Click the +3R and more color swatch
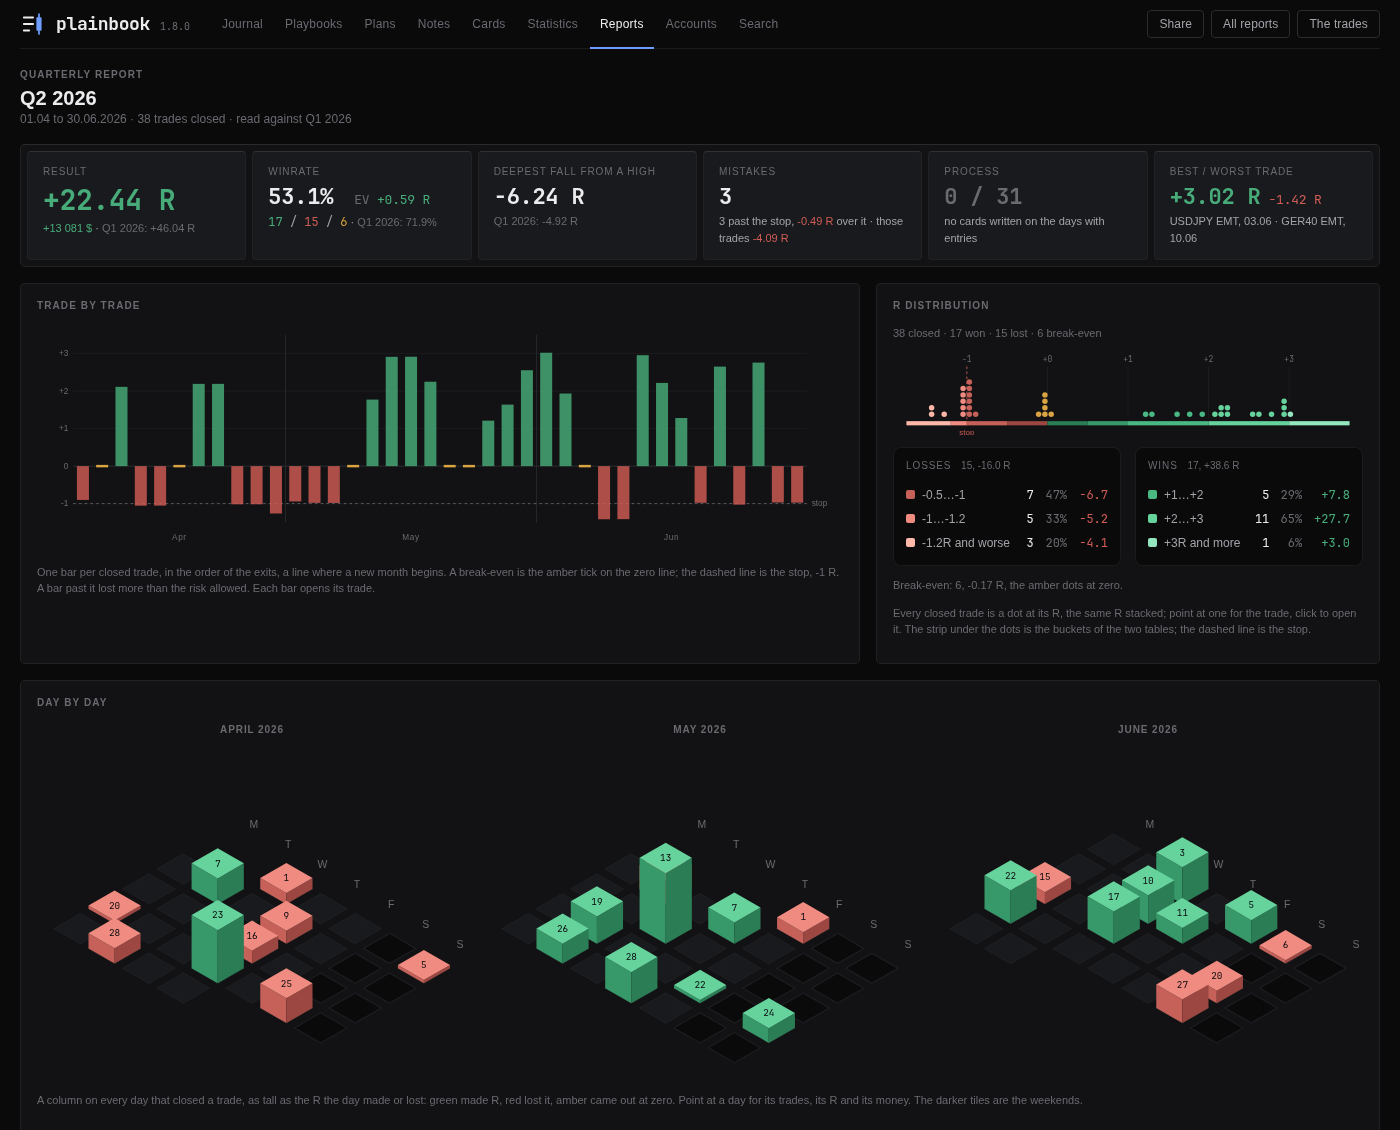Image resolution: width=1400 pixels, height=1130 pixels. click(1152, 543)
